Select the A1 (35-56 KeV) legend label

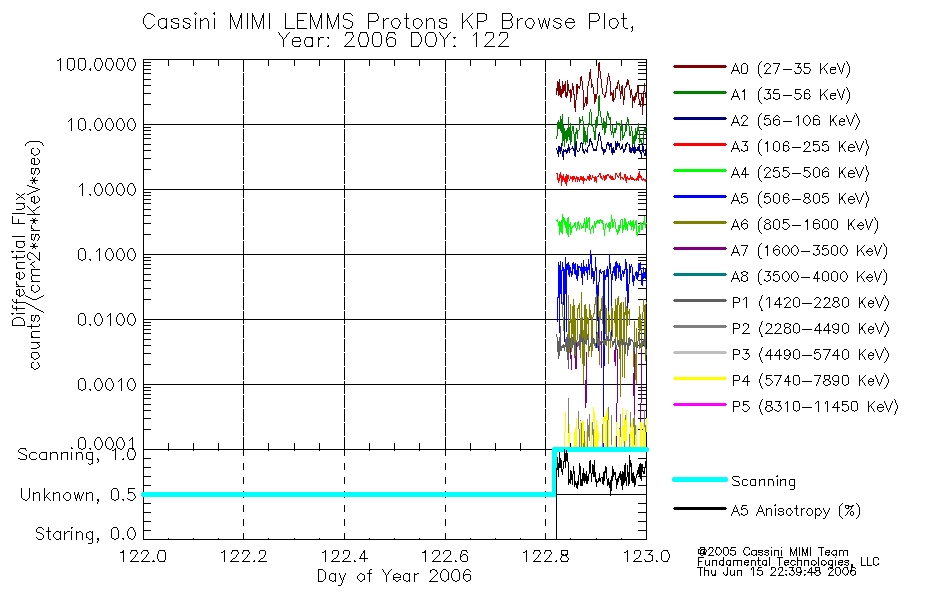[x=791, y=95]
